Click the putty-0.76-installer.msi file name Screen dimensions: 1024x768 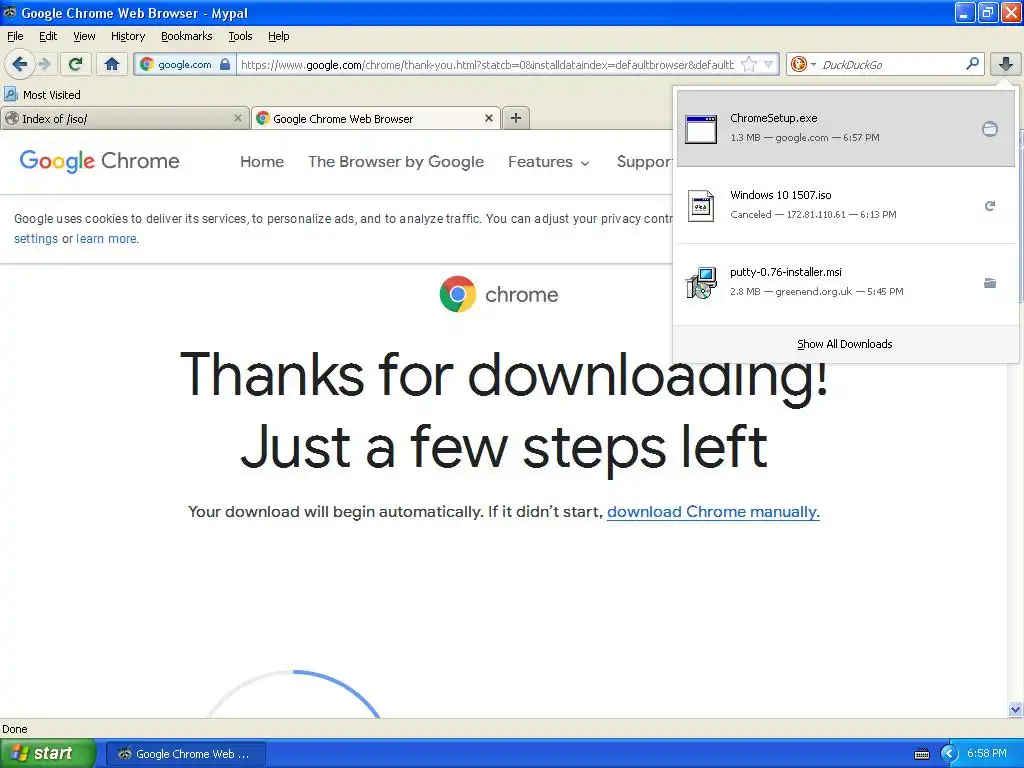(x=786, y=272)
